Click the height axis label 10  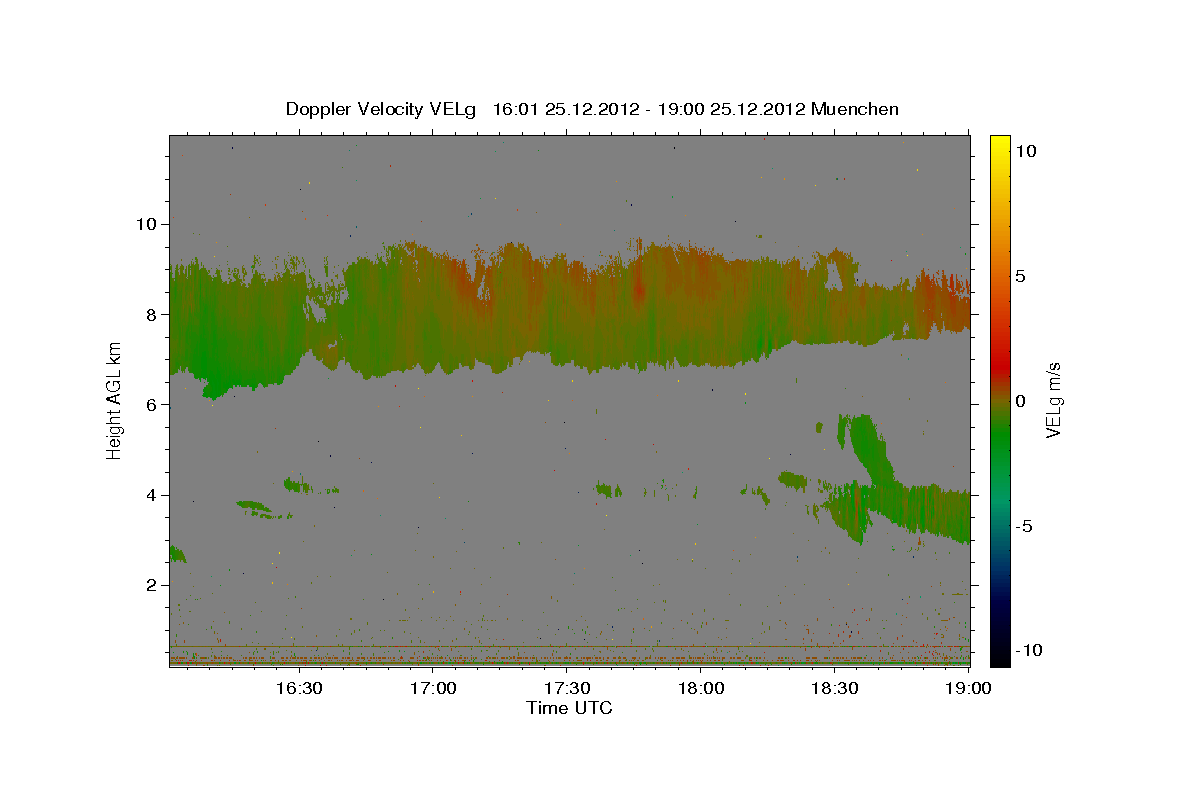point(148,224)
